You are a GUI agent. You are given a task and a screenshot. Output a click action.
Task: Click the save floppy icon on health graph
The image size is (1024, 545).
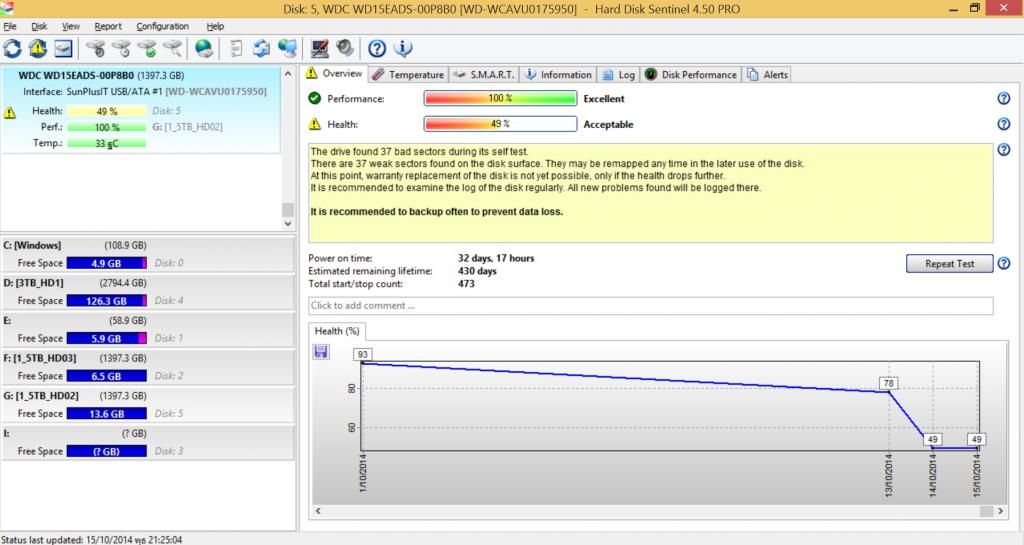pos(321,352)
